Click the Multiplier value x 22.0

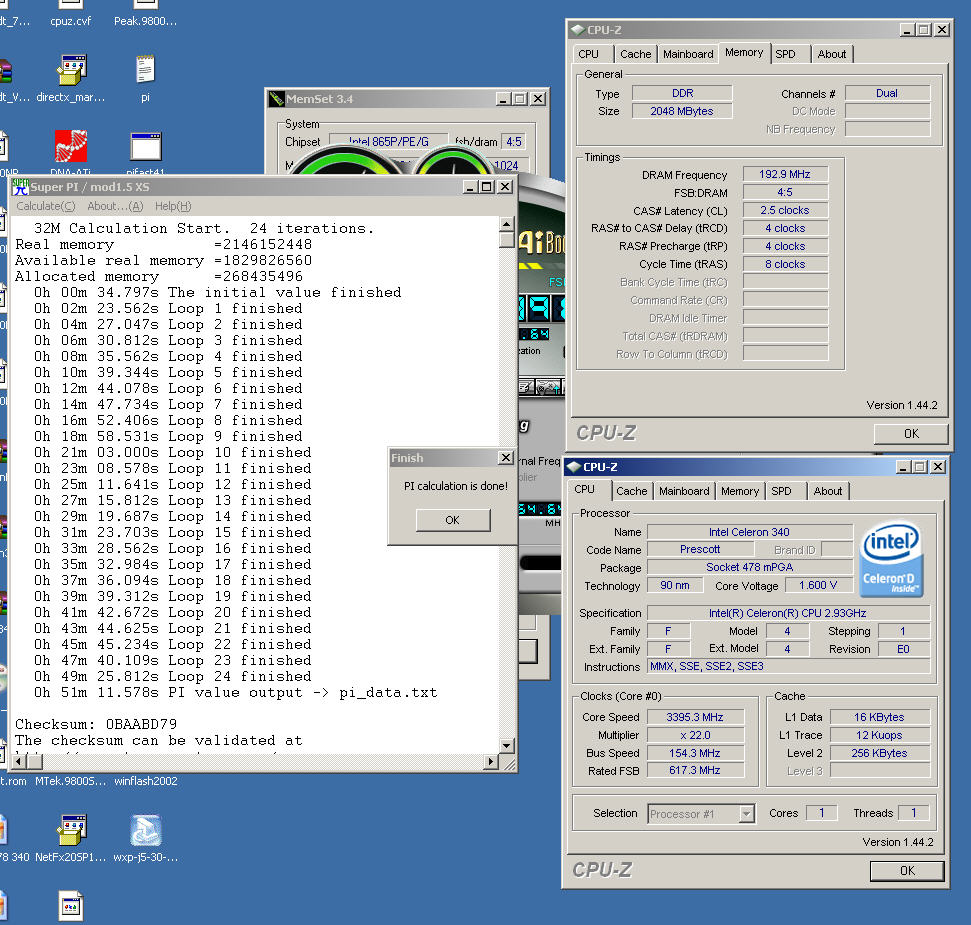(x=695, y=736)
